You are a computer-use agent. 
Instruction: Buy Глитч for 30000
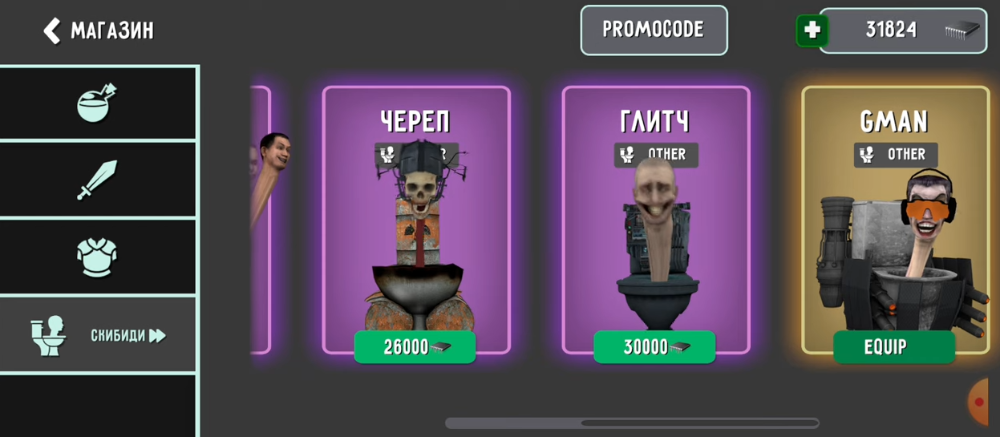[x=654, y=347]
